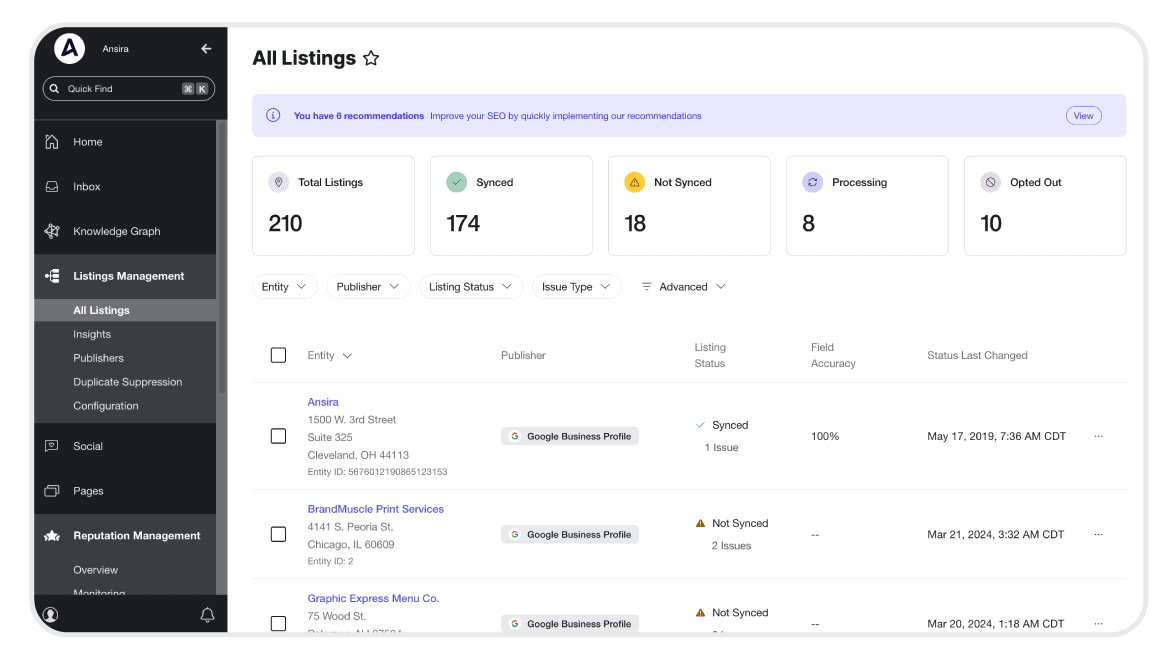Click the Processing refresh icon
The image size is (1171, 665).
click(813, 182)
